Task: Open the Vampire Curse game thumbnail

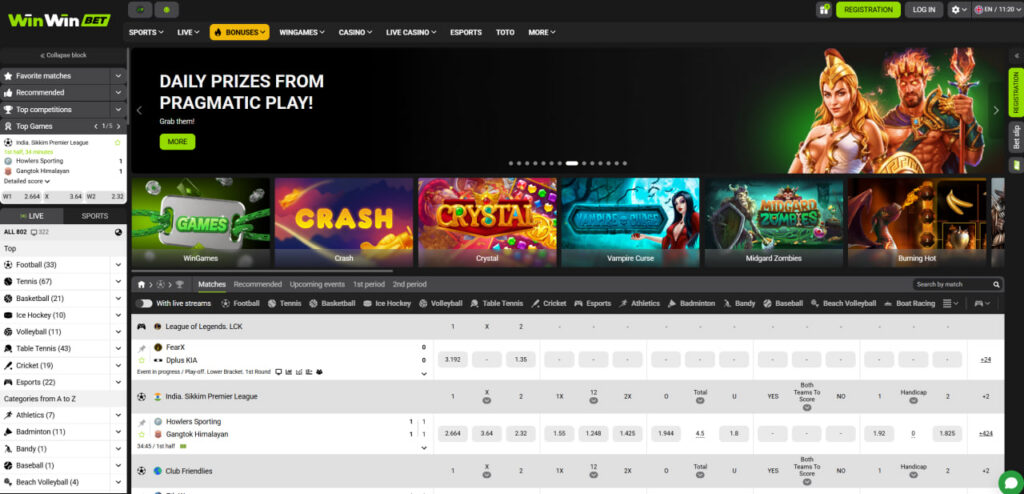Action: (630, 222)
